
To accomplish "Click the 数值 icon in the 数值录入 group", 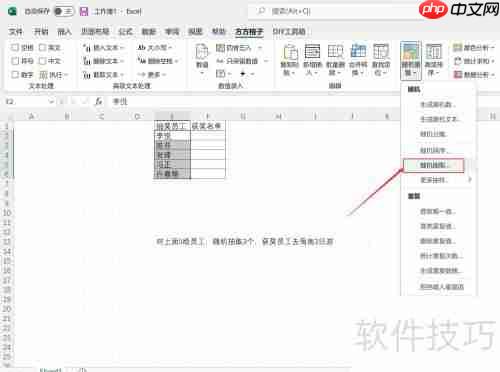I will [202, 53].
